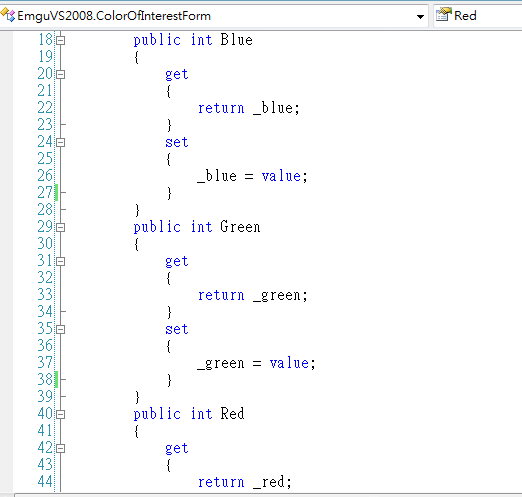Click the closing brace on line 28

coord(137,210)
